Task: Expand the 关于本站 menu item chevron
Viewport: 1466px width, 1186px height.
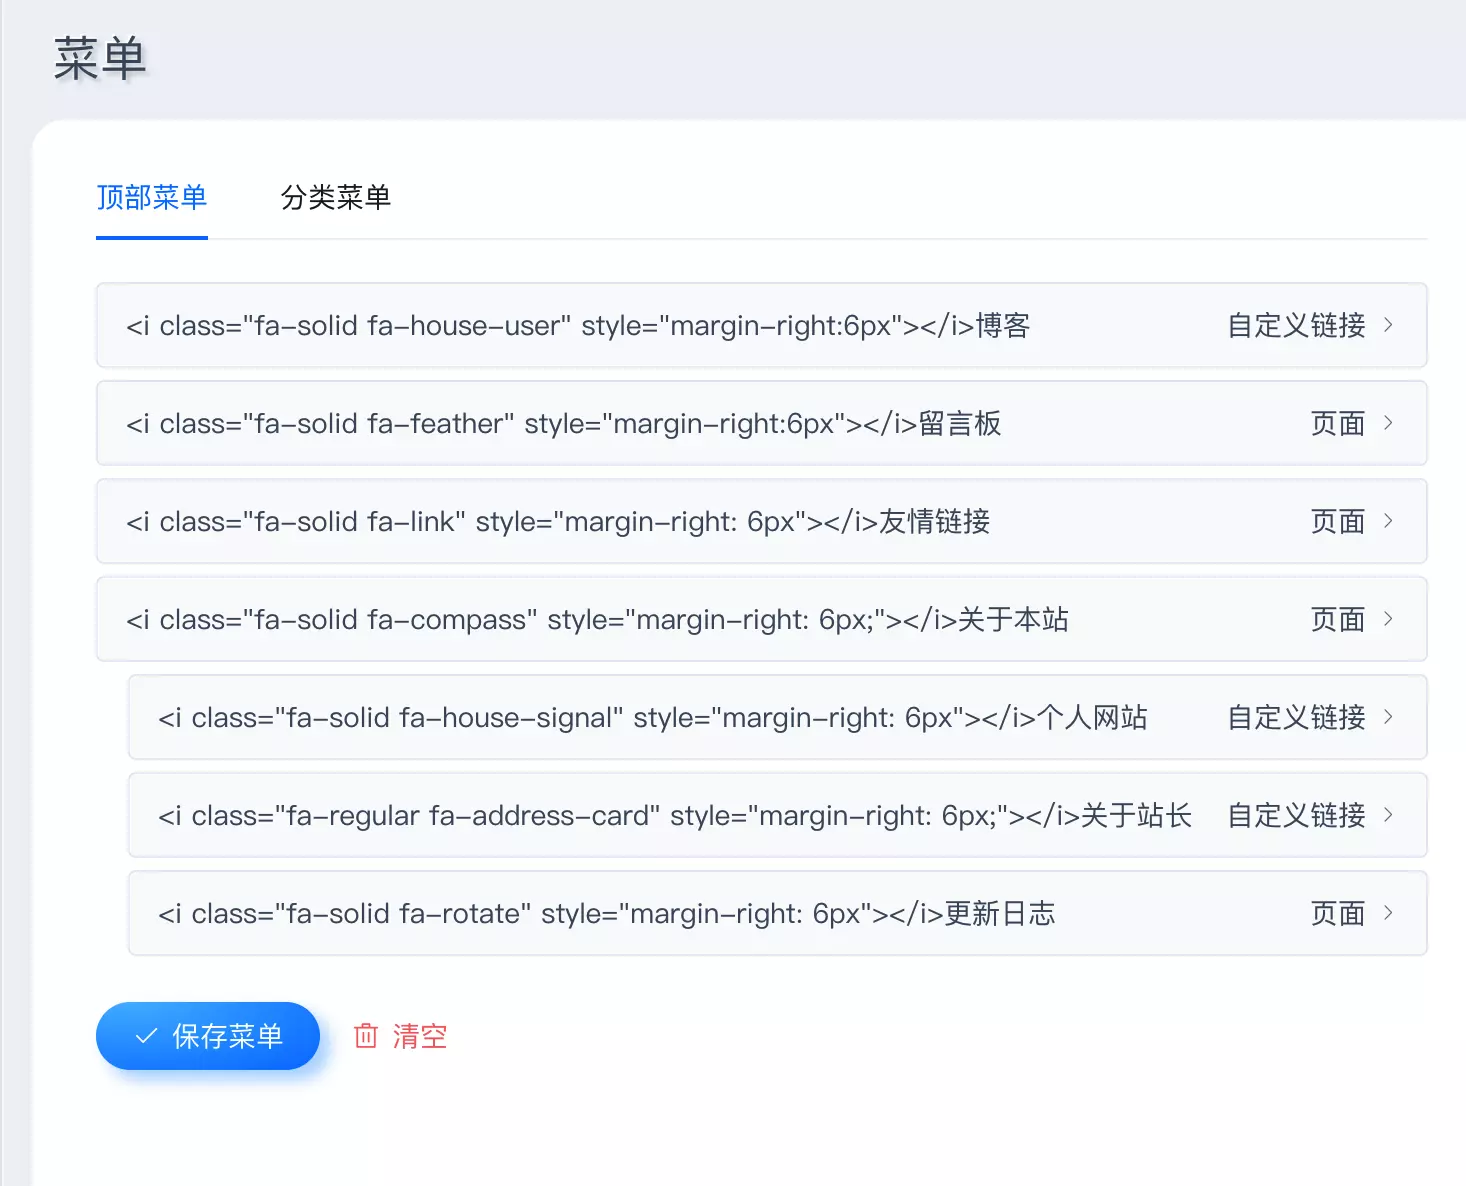Action: click(x=1388, y=619)
